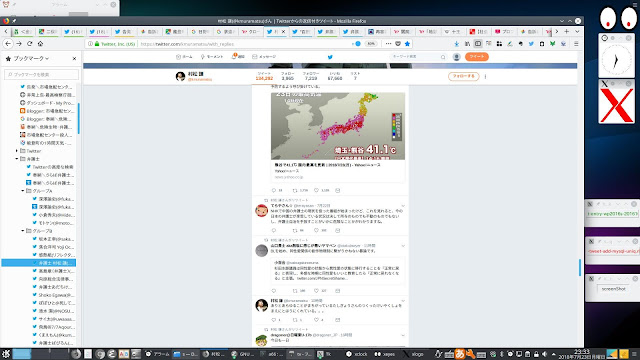This screenshot has width=640, height=360.
Task: Click the Twitter bird extension icon in toolbar
Action: [531, 44]
